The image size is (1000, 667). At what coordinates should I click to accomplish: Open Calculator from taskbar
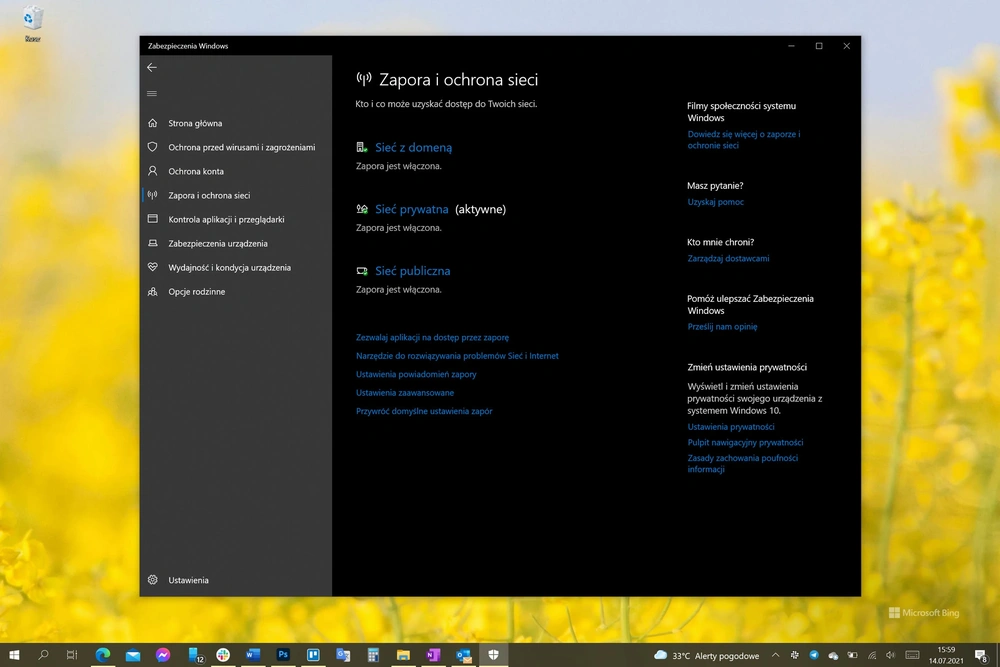tap(373, 655)
